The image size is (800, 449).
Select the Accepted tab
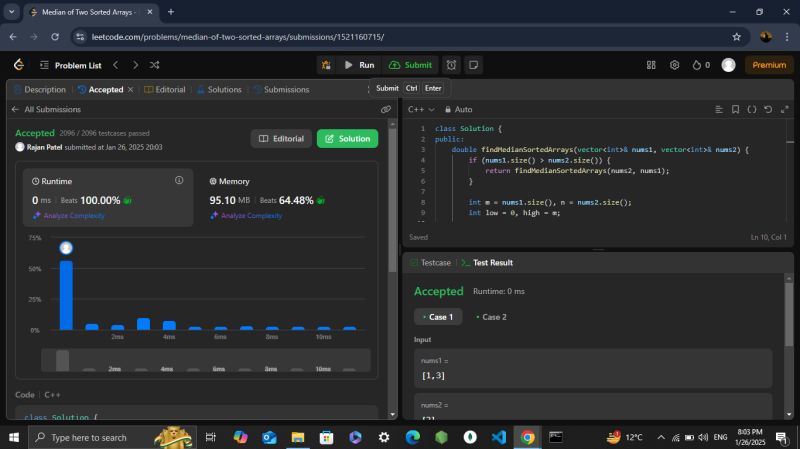(101, 89)
